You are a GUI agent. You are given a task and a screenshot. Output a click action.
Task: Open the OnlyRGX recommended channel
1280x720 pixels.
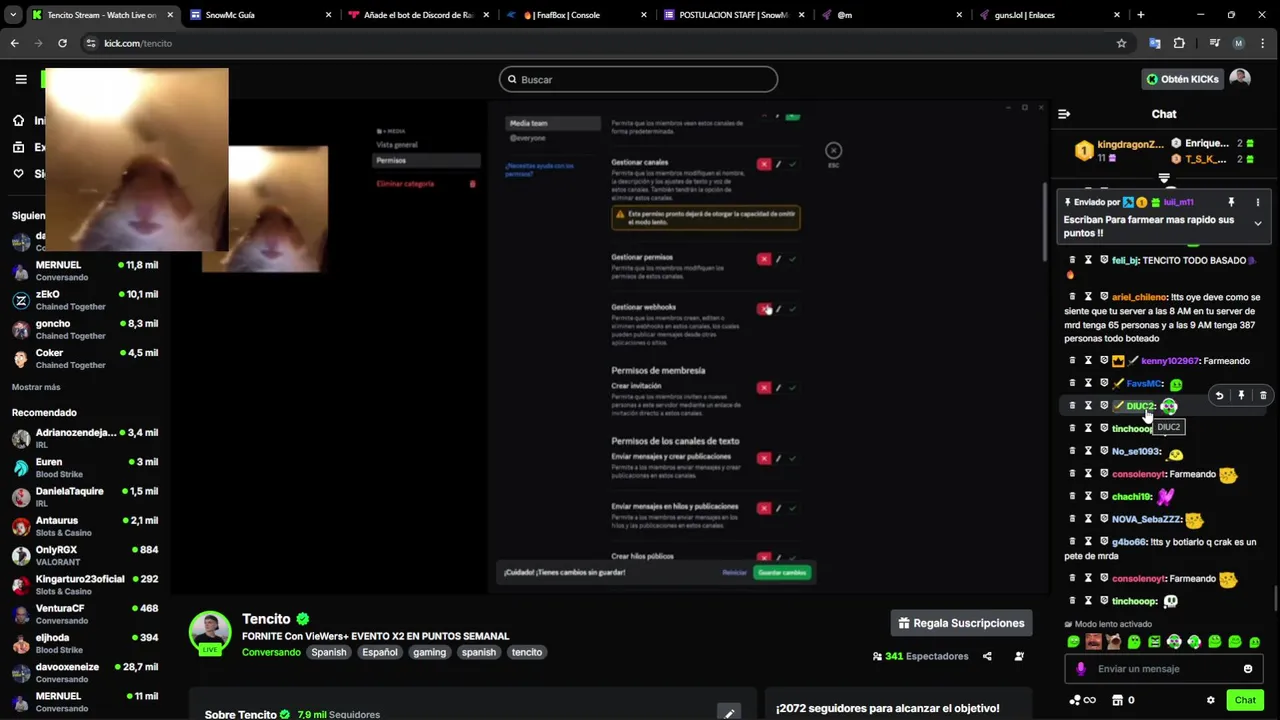(x=85, y=555)
